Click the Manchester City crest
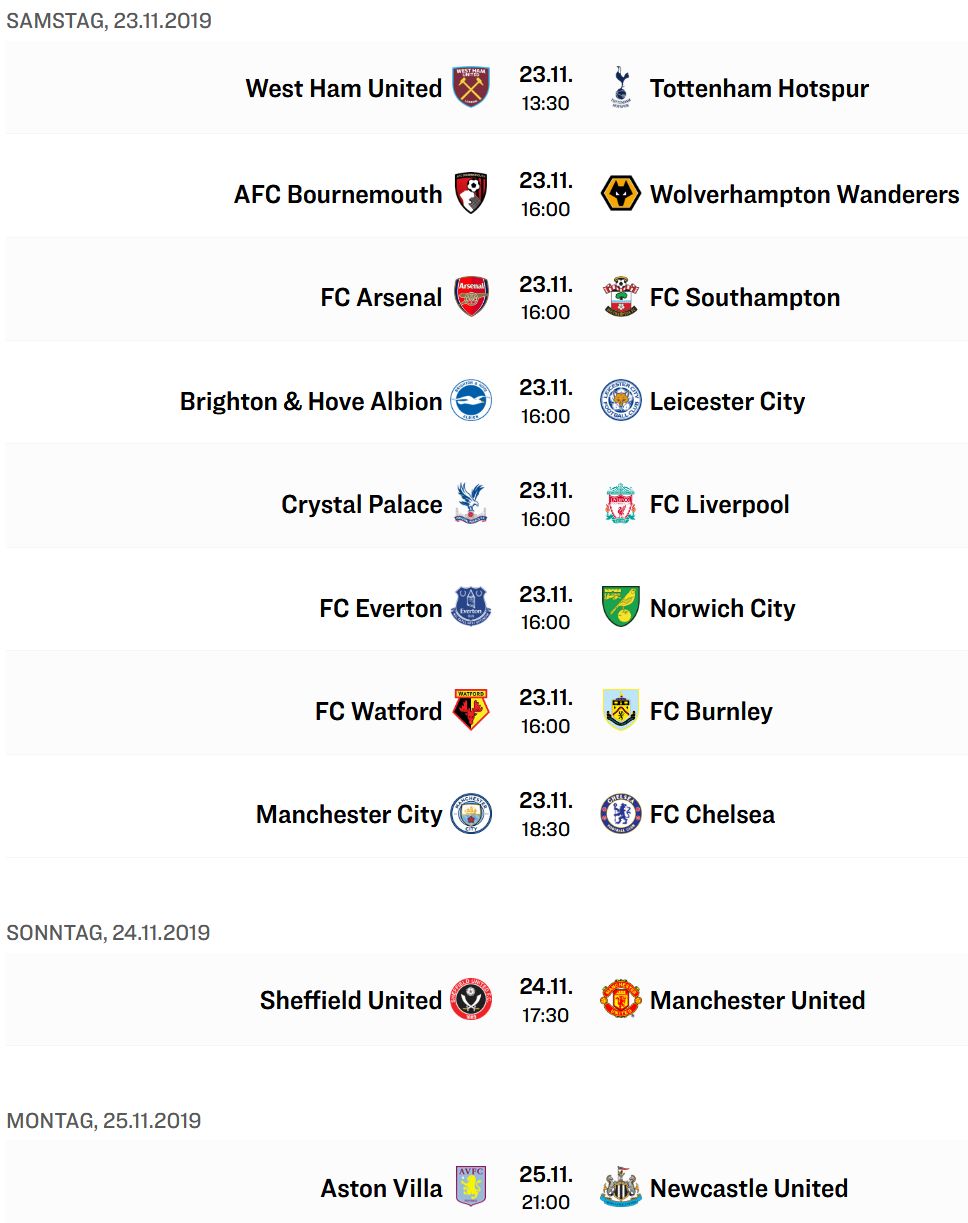 click(x=471, y=815)
